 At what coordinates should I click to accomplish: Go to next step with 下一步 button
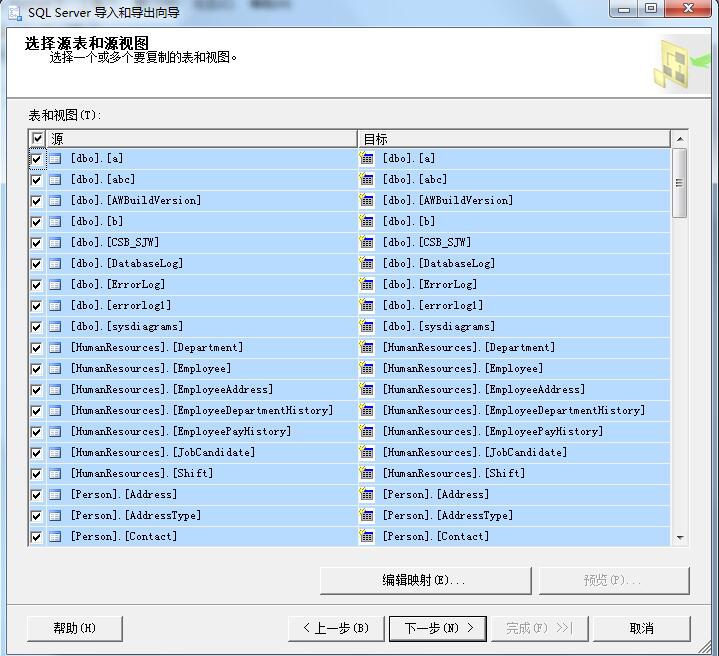tap(438, 628)
